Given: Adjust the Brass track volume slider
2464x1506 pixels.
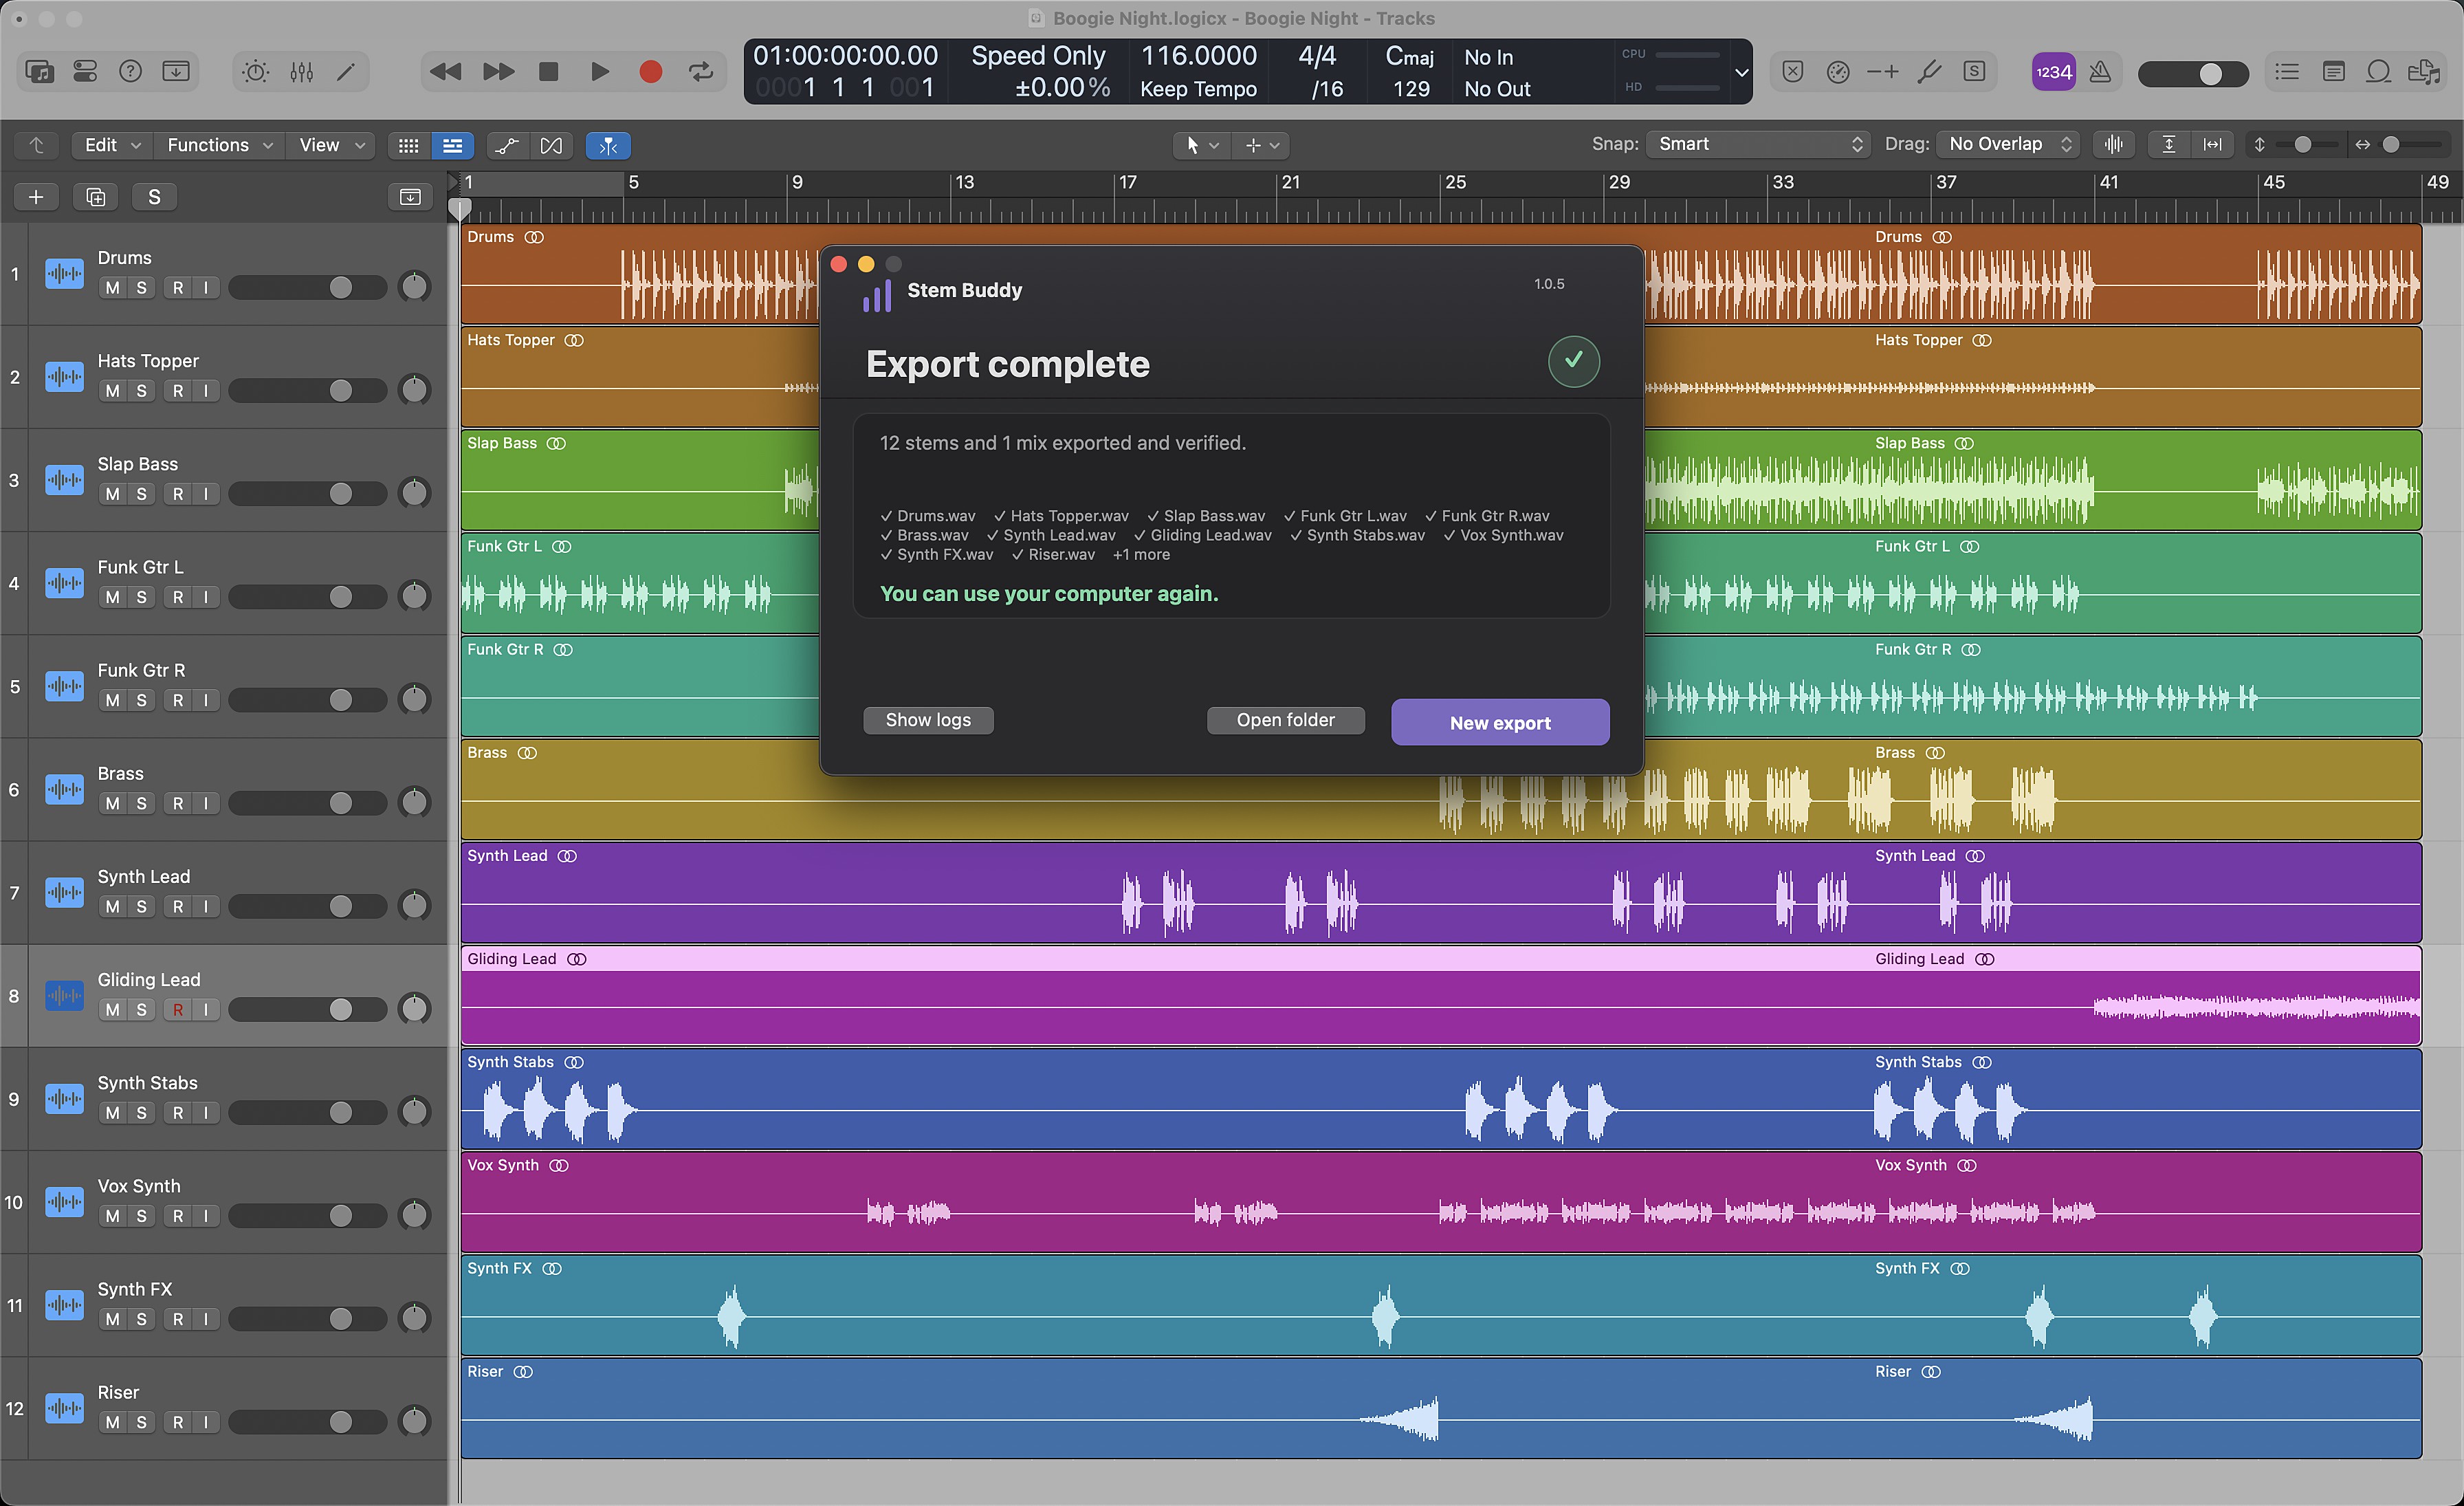Looking at the screenshot, I should pos(308,803).
